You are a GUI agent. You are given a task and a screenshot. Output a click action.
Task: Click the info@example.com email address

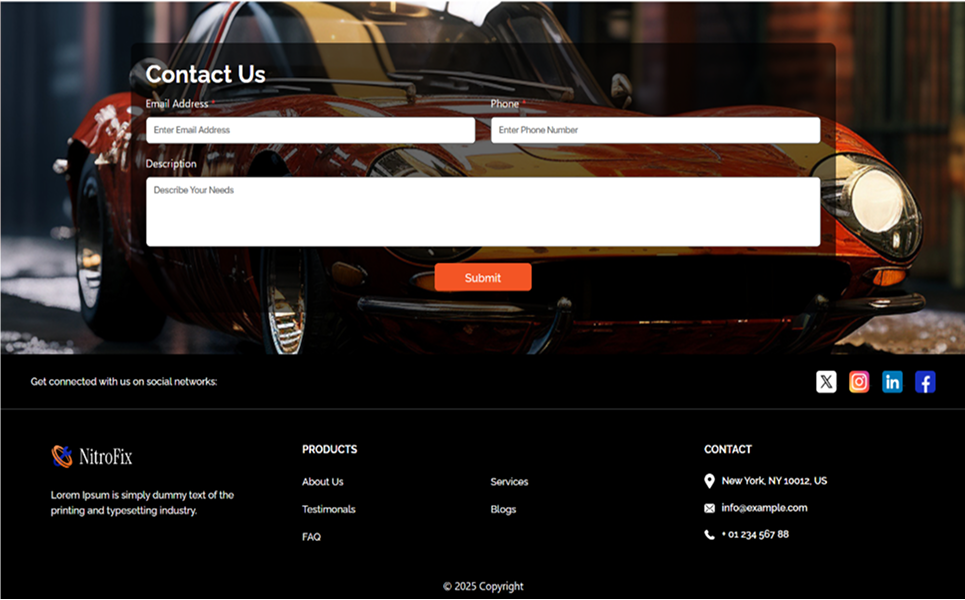coord(764,508)
